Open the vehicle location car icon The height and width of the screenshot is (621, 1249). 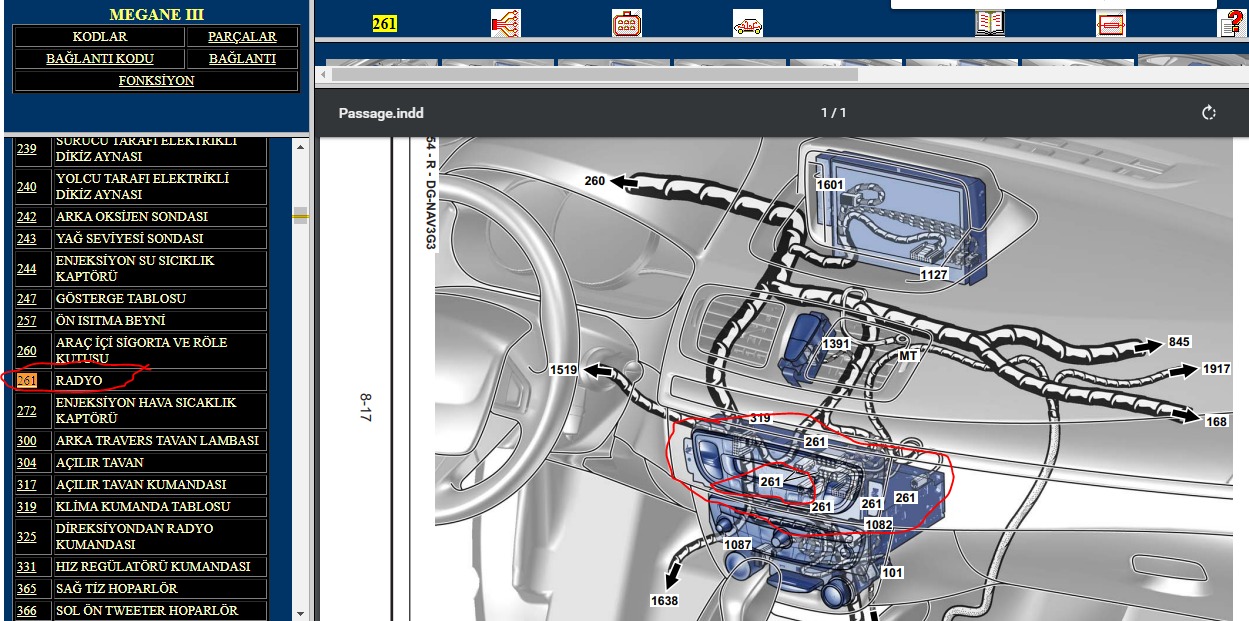tap(748, 23)
